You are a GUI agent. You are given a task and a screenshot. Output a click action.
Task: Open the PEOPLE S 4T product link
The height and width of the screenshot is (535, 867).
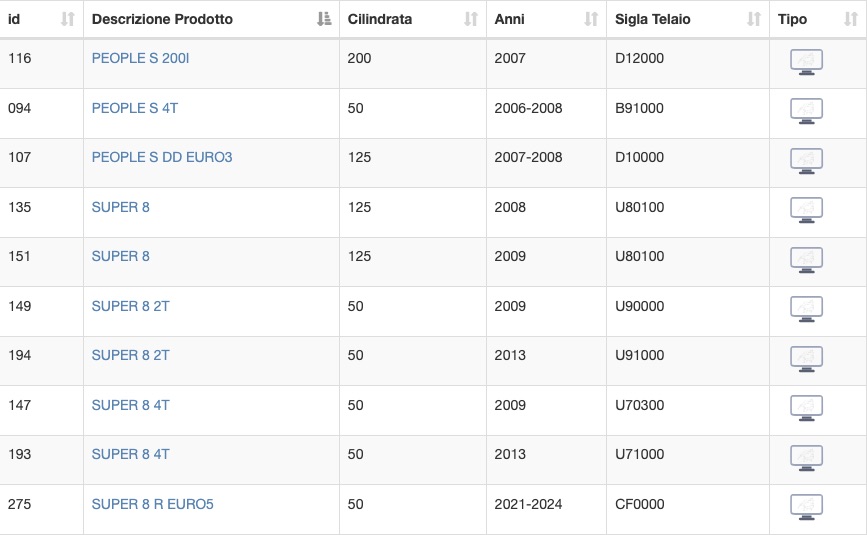[x=135, y=108]
